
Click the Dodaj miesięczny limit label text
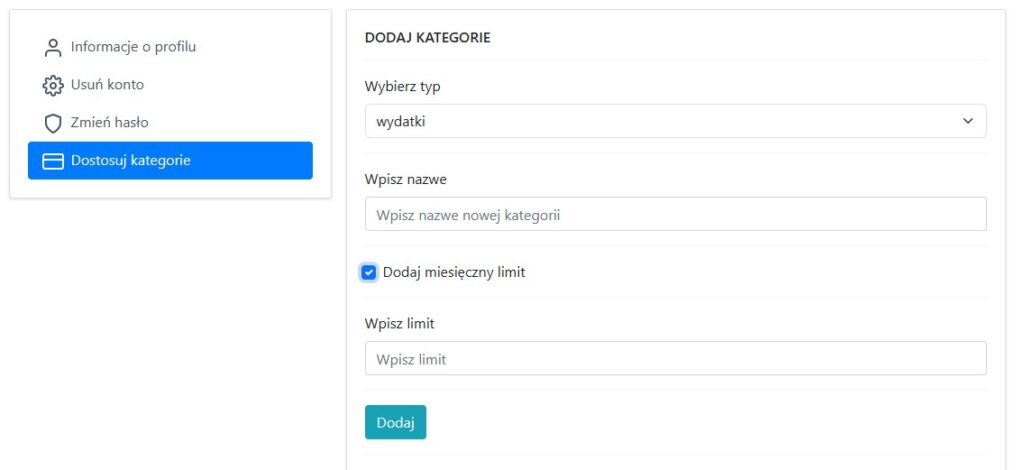454,272
